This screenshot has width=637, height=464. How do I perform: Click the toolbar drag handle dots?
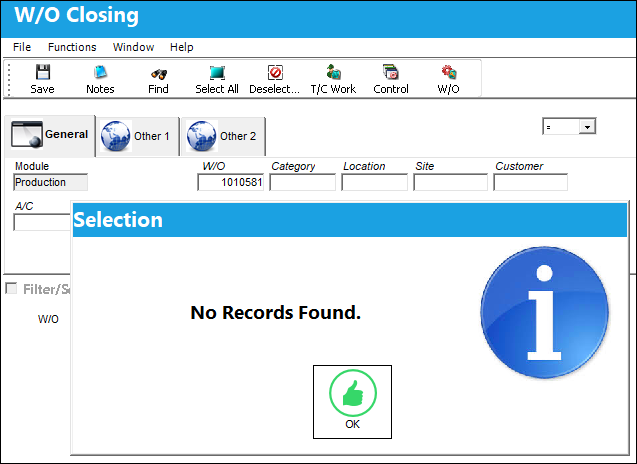pyautogui.click(x=9, y=79)
